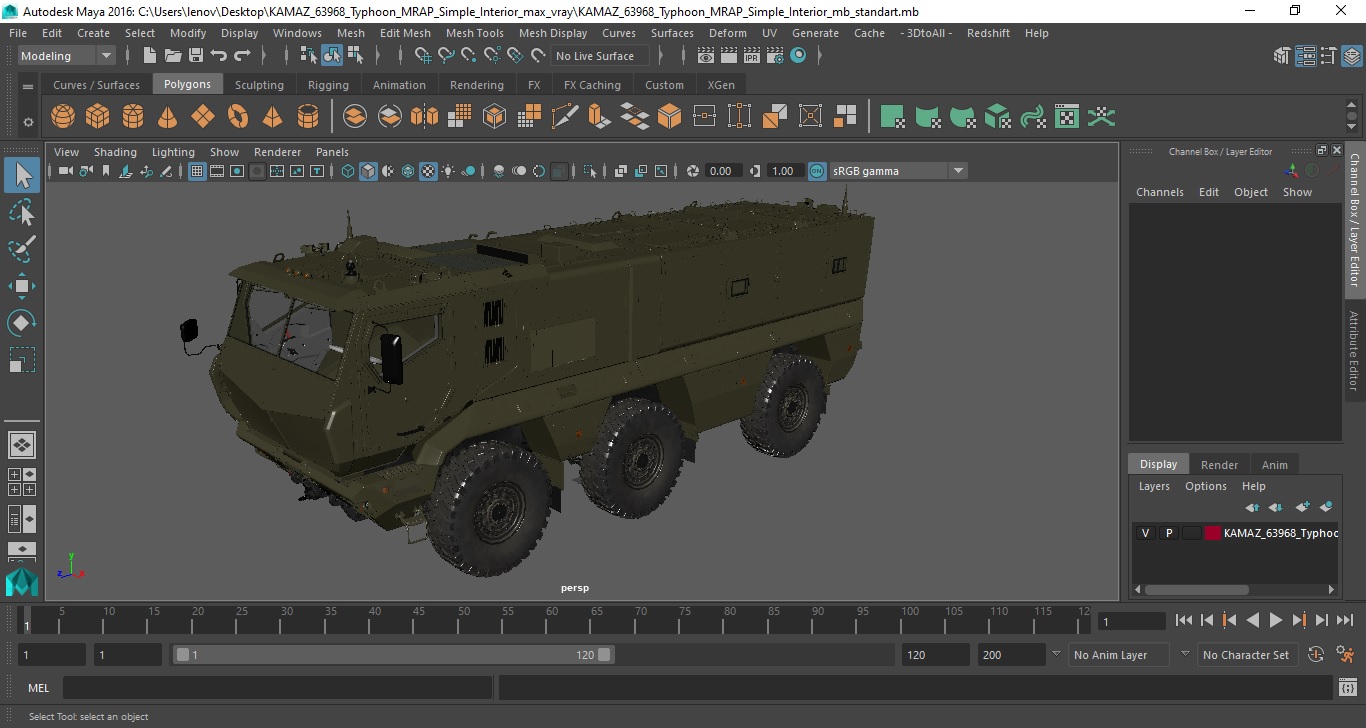Click the MEL command input field
The image size is (1366, 728).
click(x=278, y=688)
